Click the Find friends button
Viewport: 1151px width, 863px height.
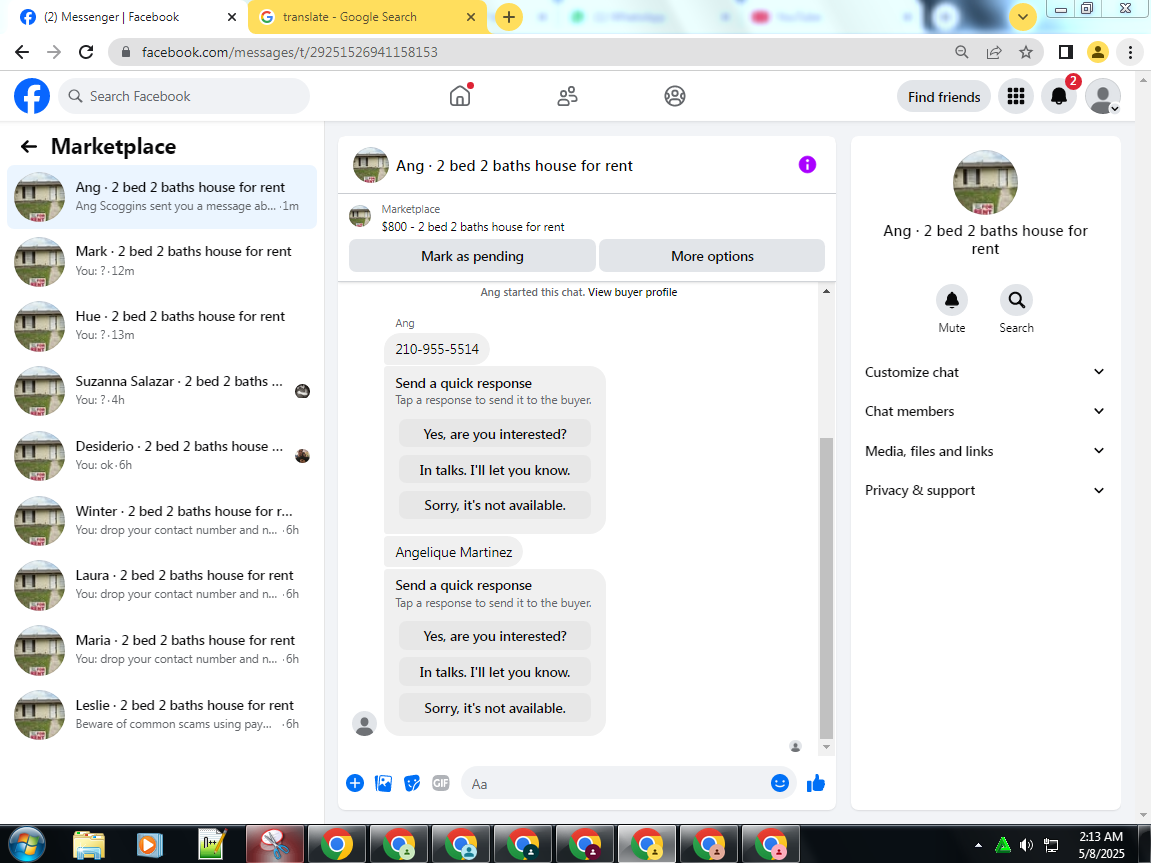tap(944, 97)
